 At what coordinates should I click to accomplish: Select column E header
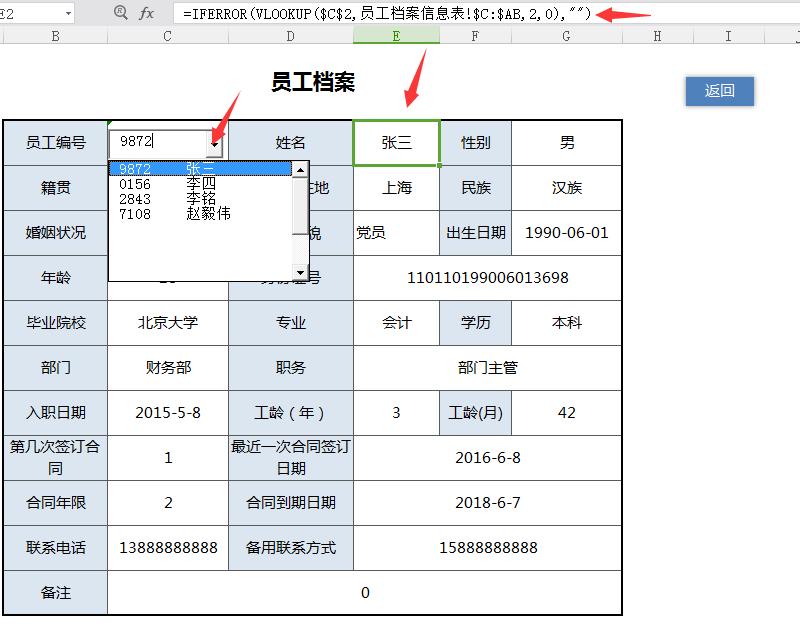[397, 35]
